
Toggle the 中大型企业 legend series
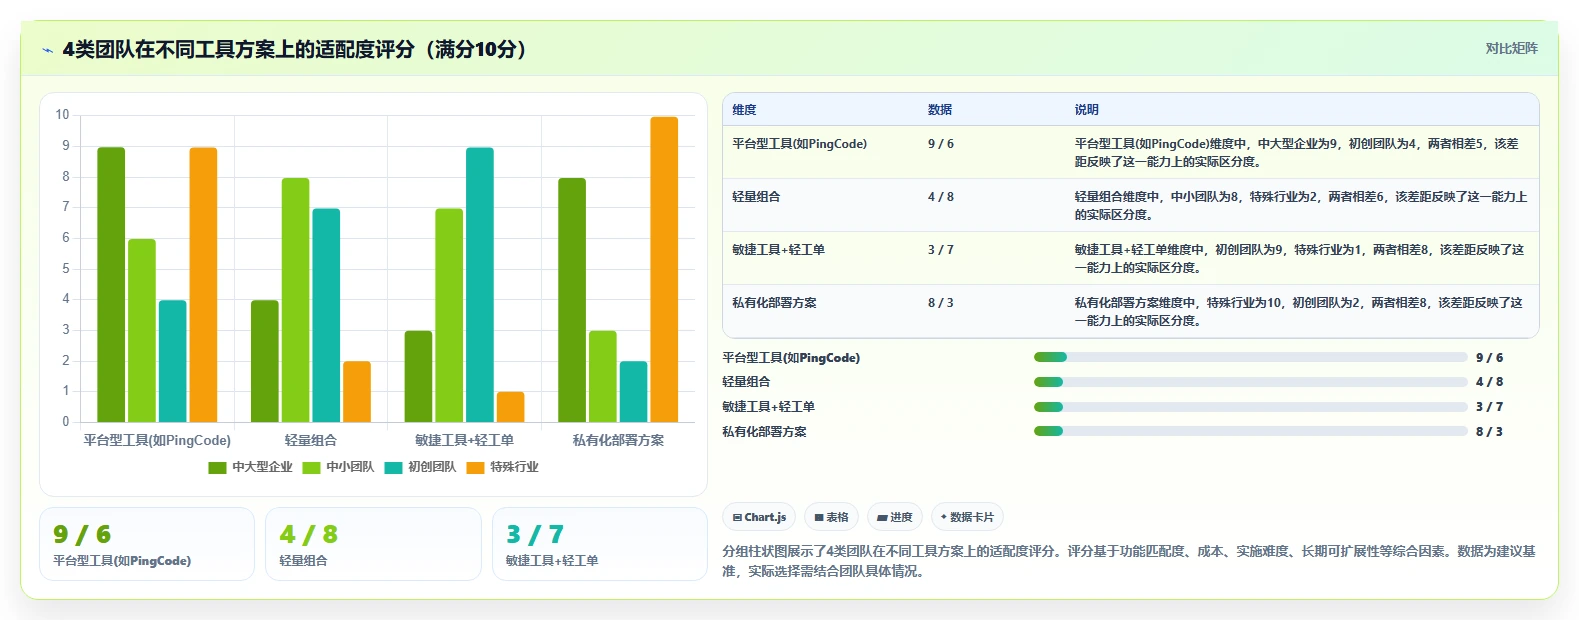250,467
